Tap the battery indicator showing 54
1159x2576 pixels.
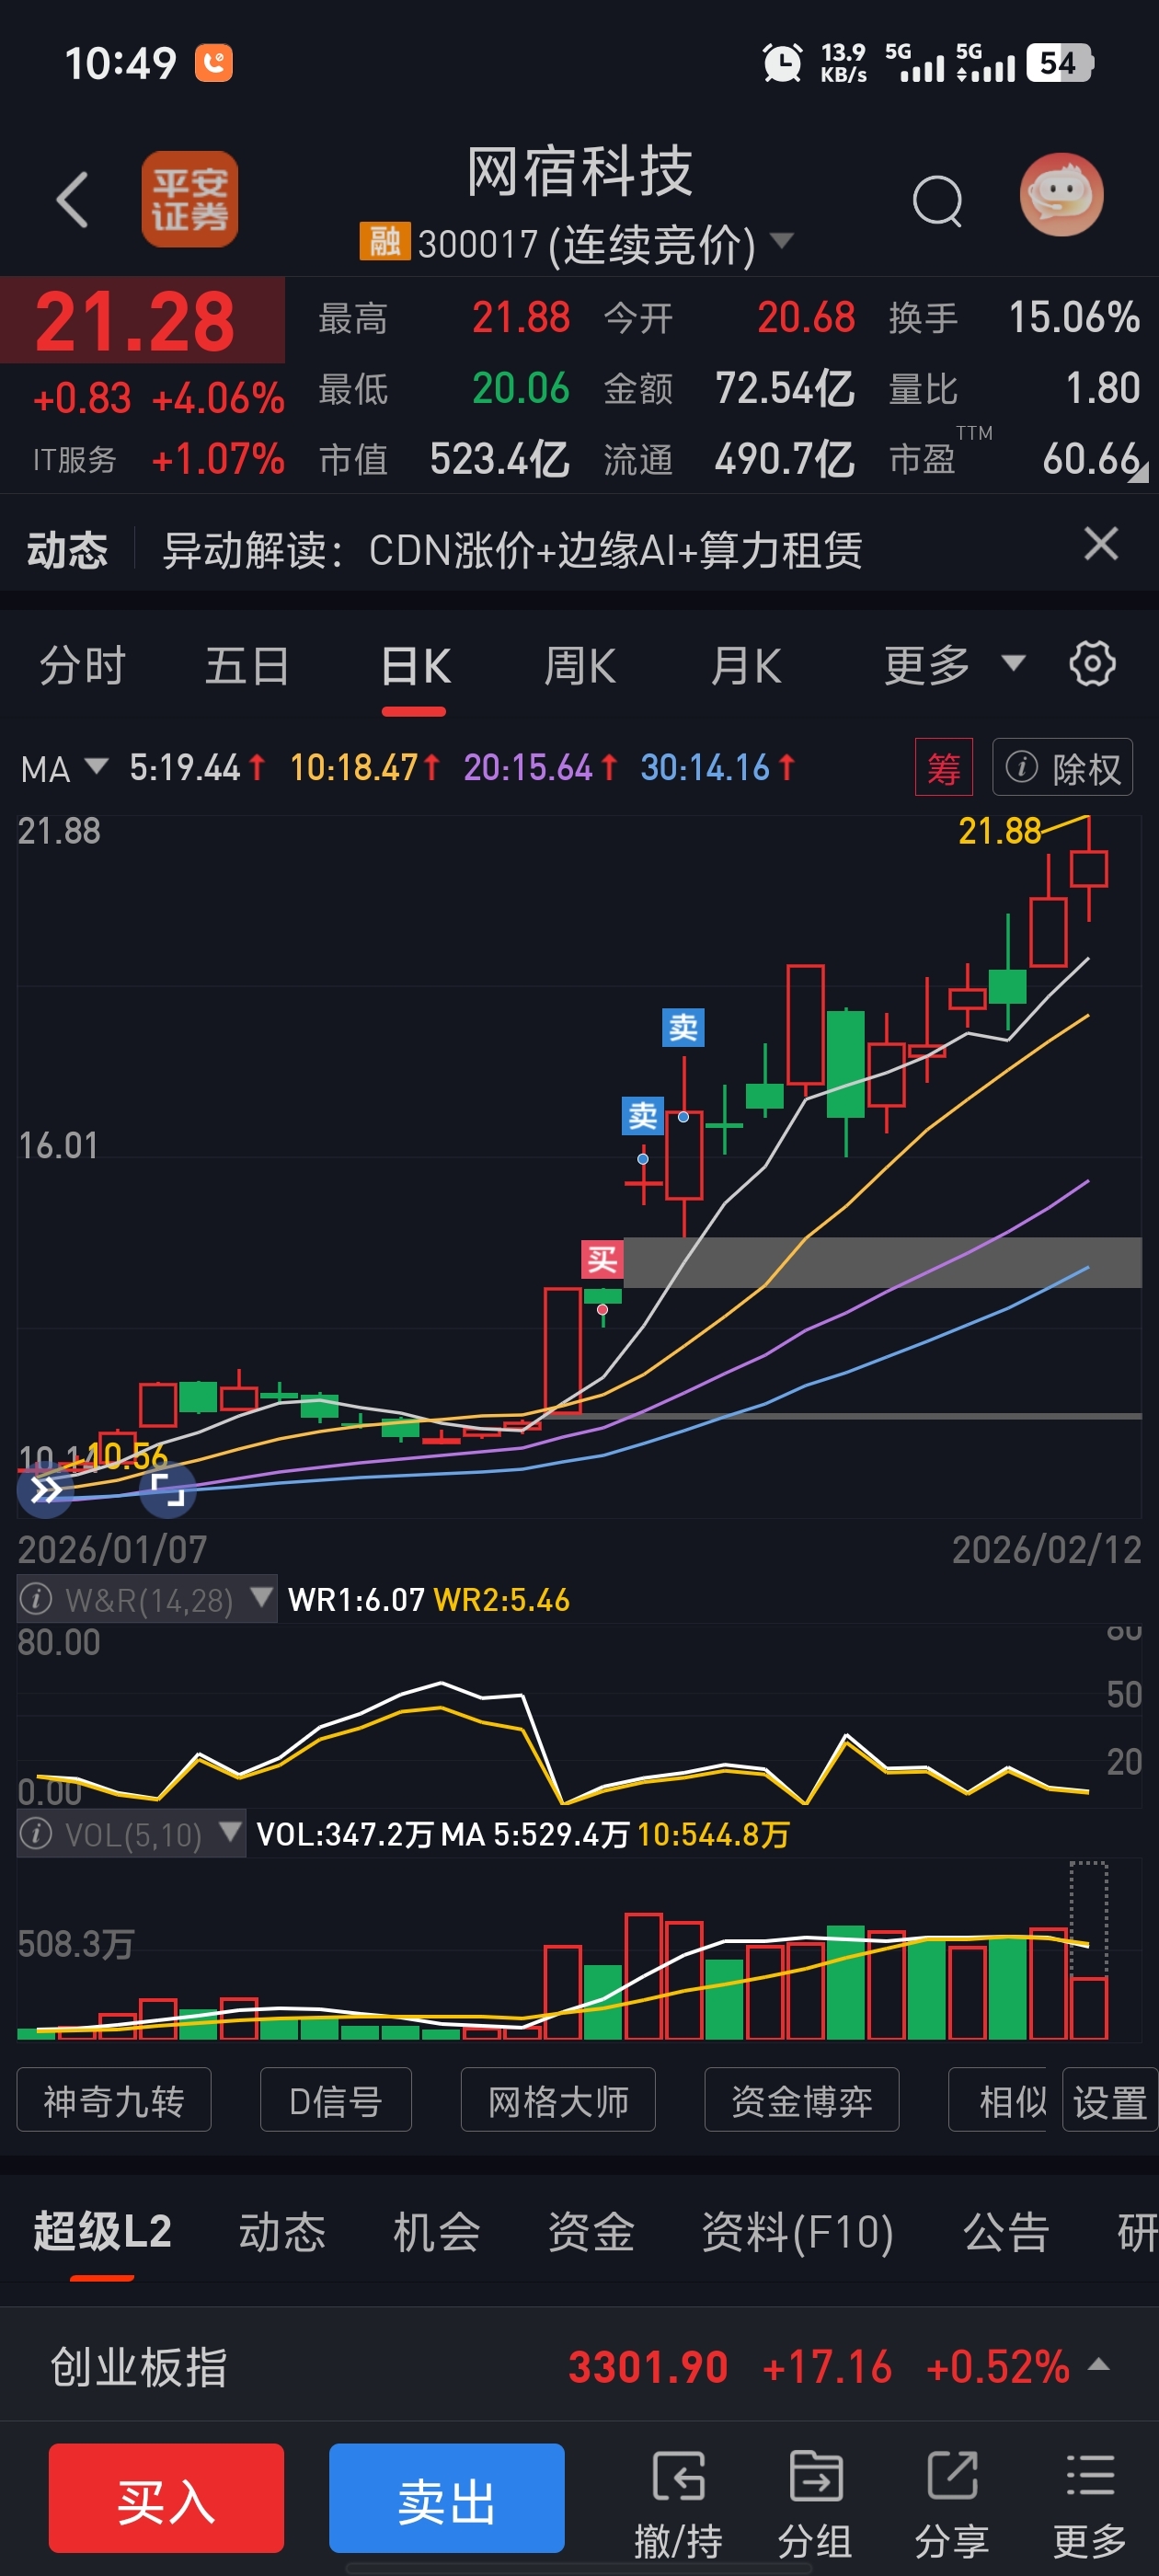(x=1059, y=63)
